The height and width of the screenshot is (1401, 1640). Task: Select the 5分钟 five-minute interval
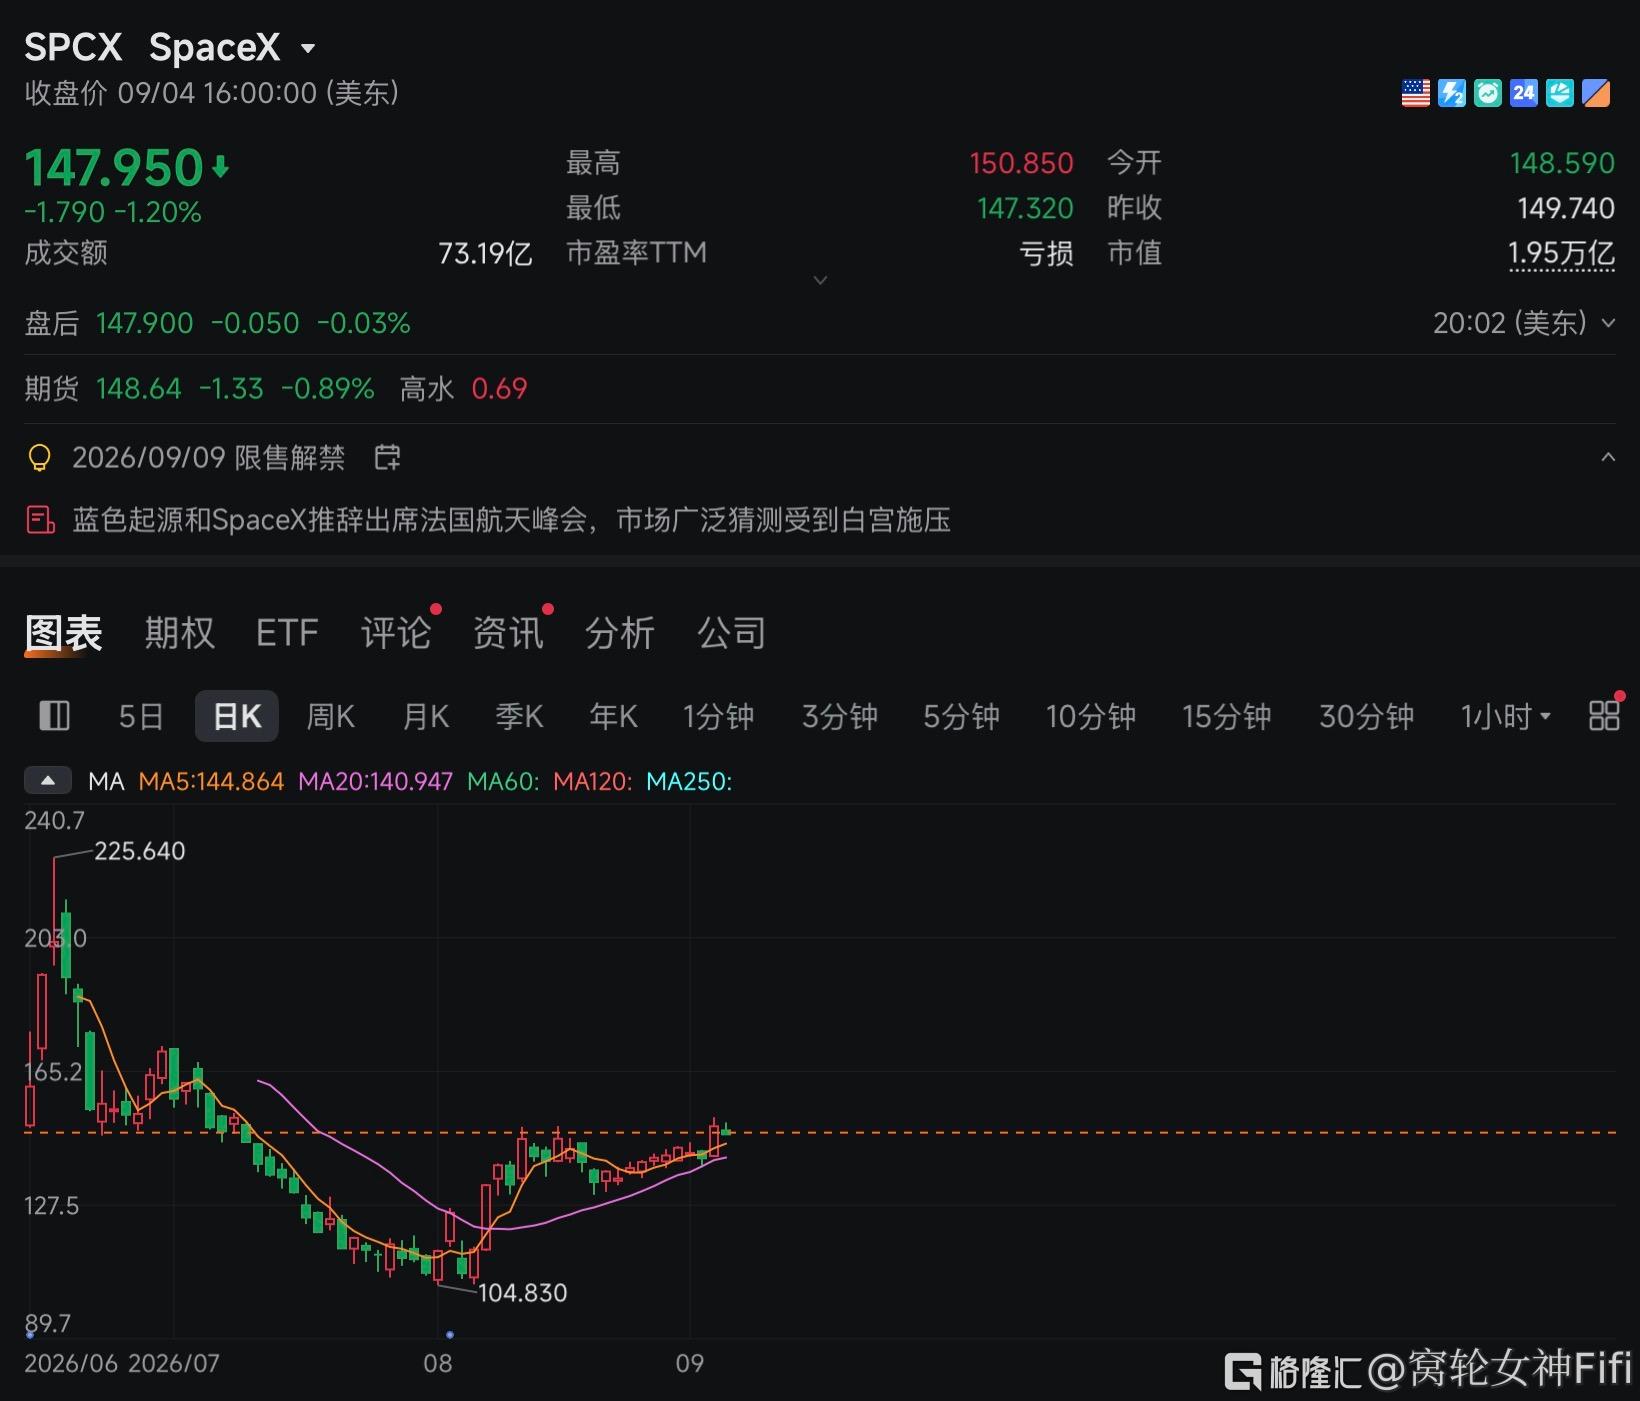point(961,716)
